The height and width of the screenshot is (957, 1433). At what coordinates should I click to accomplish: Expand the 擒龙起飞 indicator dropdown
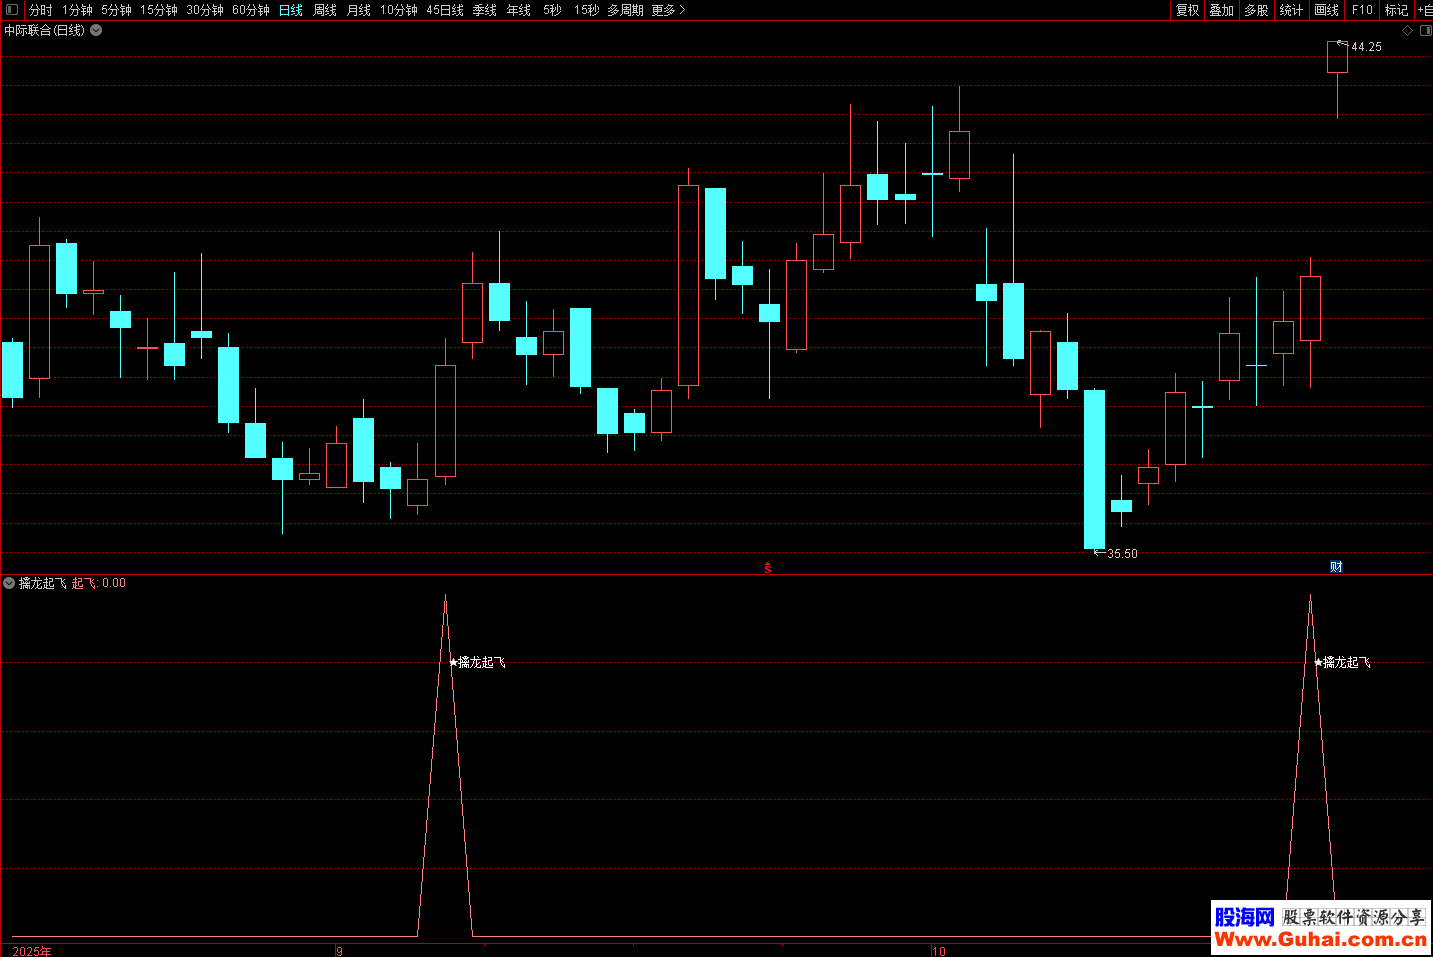point(9,583)
